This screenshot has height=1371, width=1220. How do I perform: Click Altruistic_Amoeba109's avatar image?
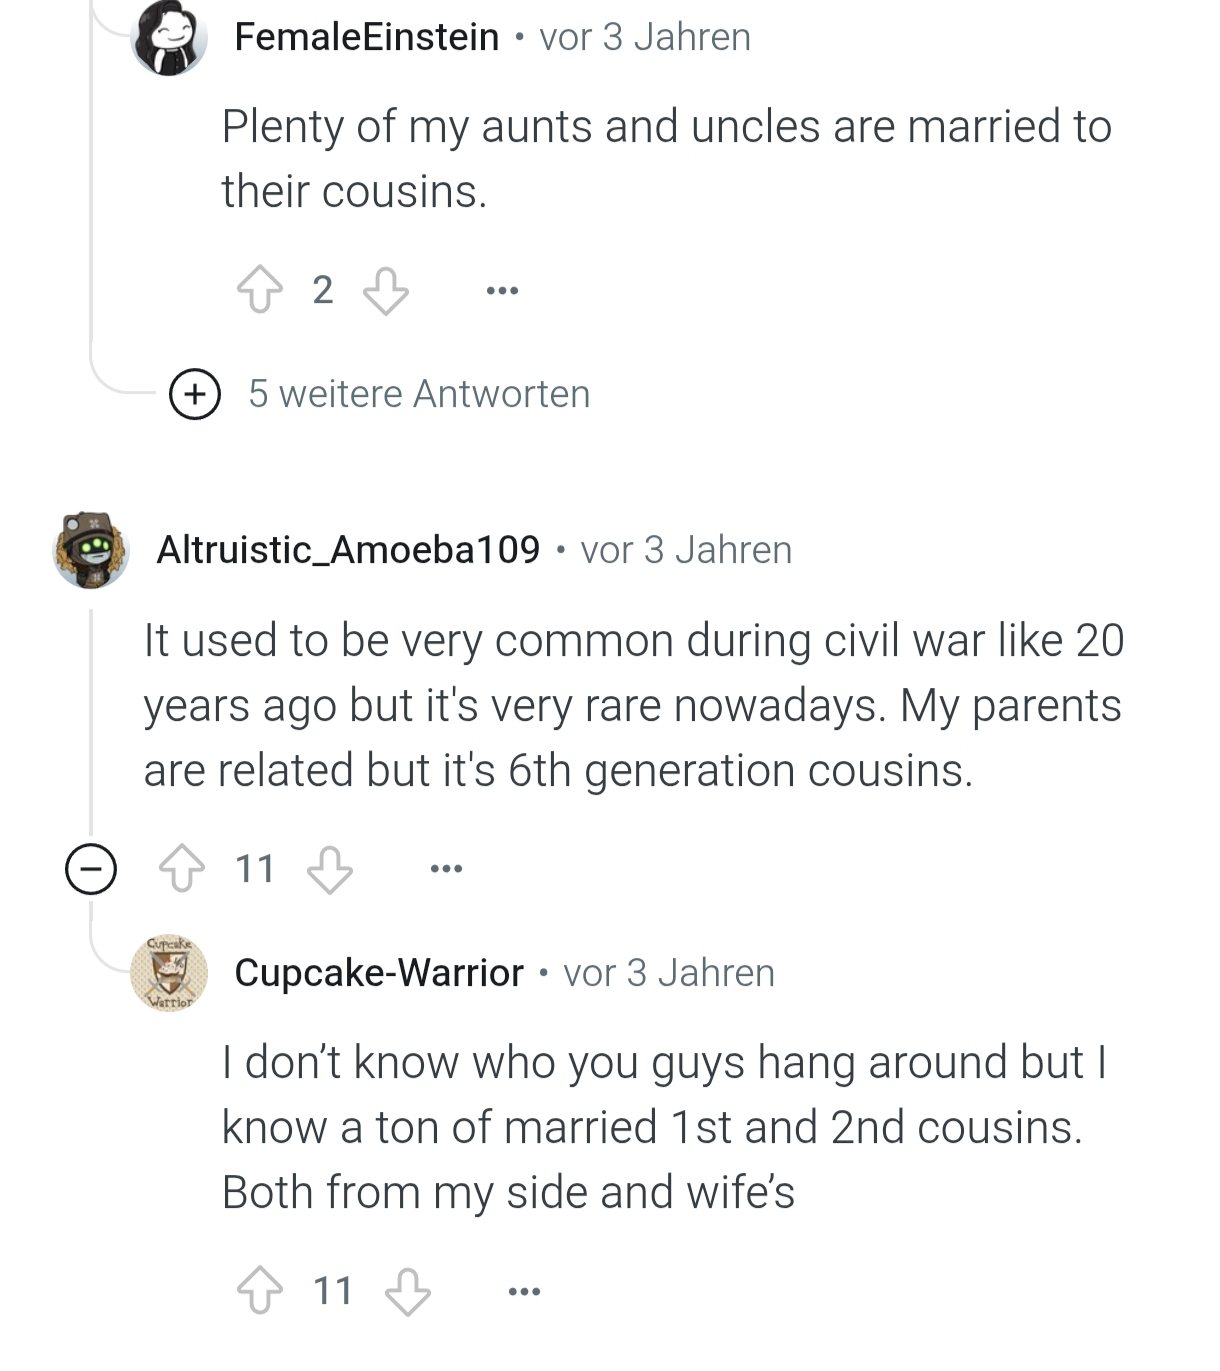point(91,550)
